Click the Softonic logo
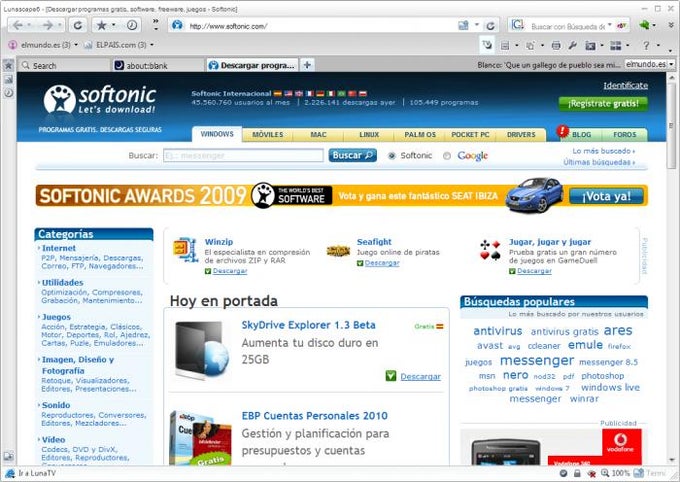 100,100
